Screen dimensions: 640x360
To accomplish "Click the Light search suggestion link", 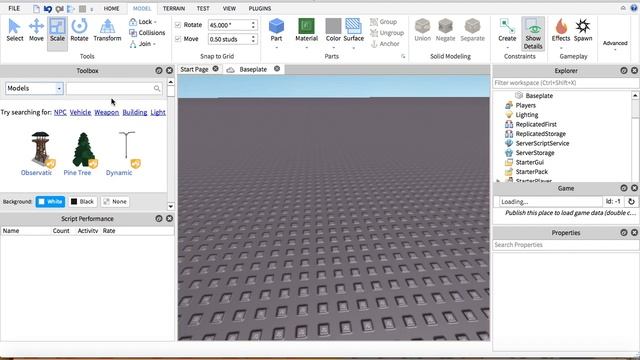I will (158, 112).
